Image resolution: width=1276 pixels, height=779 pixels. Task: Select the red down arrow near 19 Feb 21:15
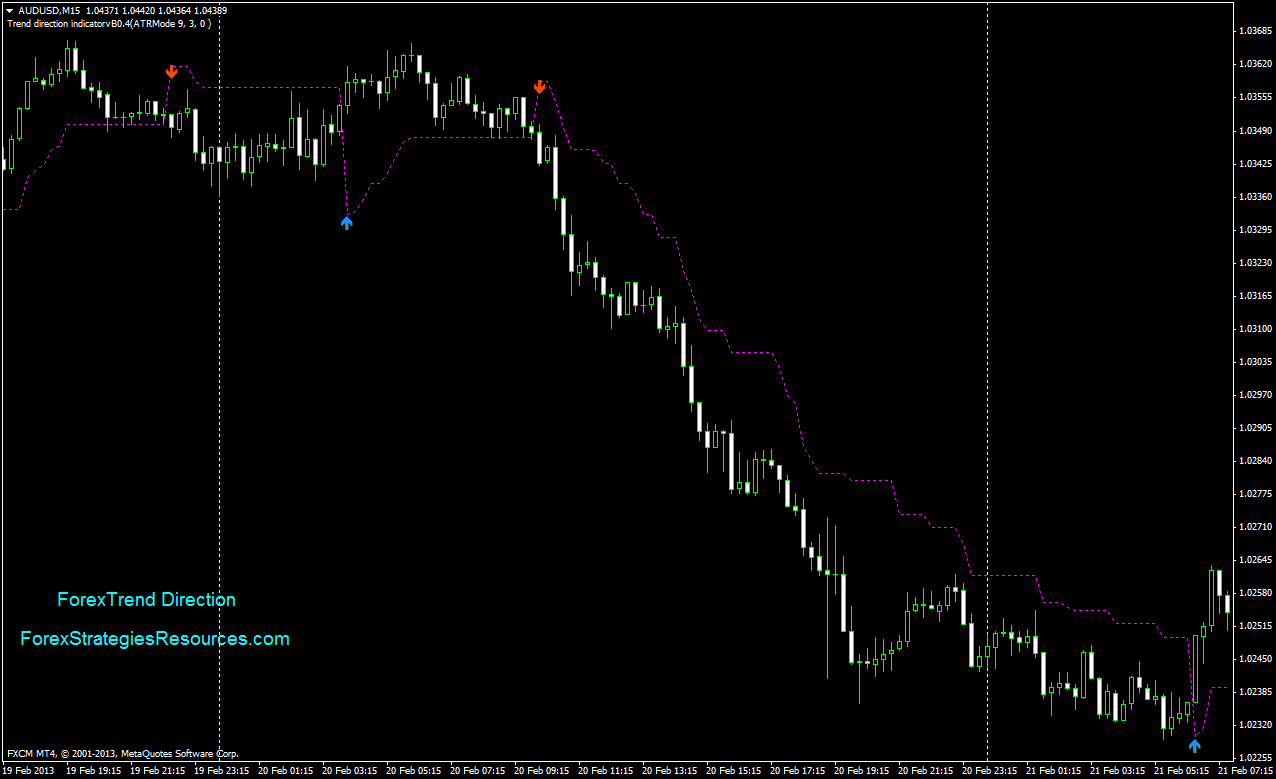coord(172,71)
